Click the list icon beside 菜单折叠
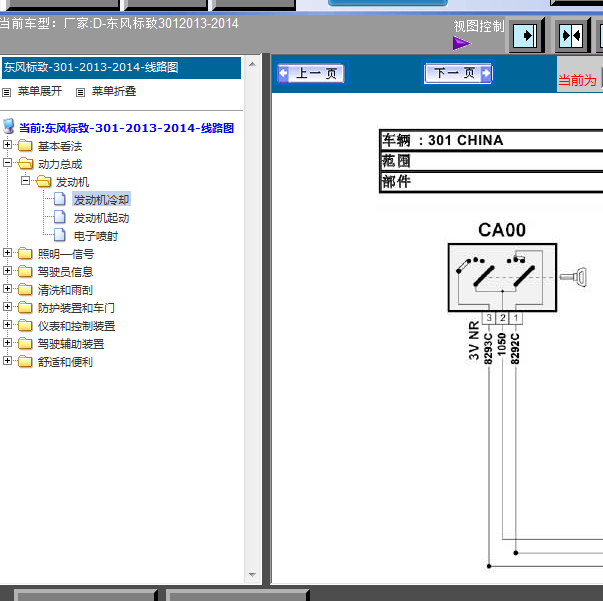This screenshot has height=601, width=603. (80, 92)
